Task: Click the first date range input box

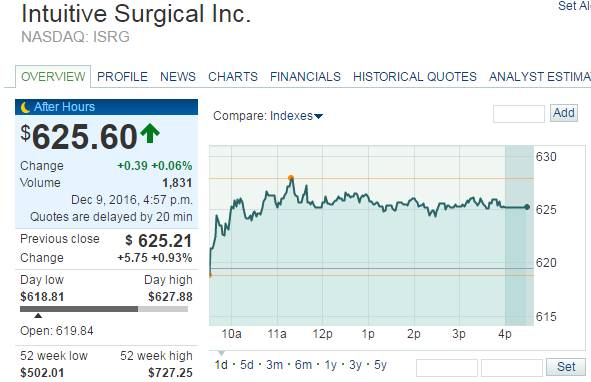Action: click(447, 368)
